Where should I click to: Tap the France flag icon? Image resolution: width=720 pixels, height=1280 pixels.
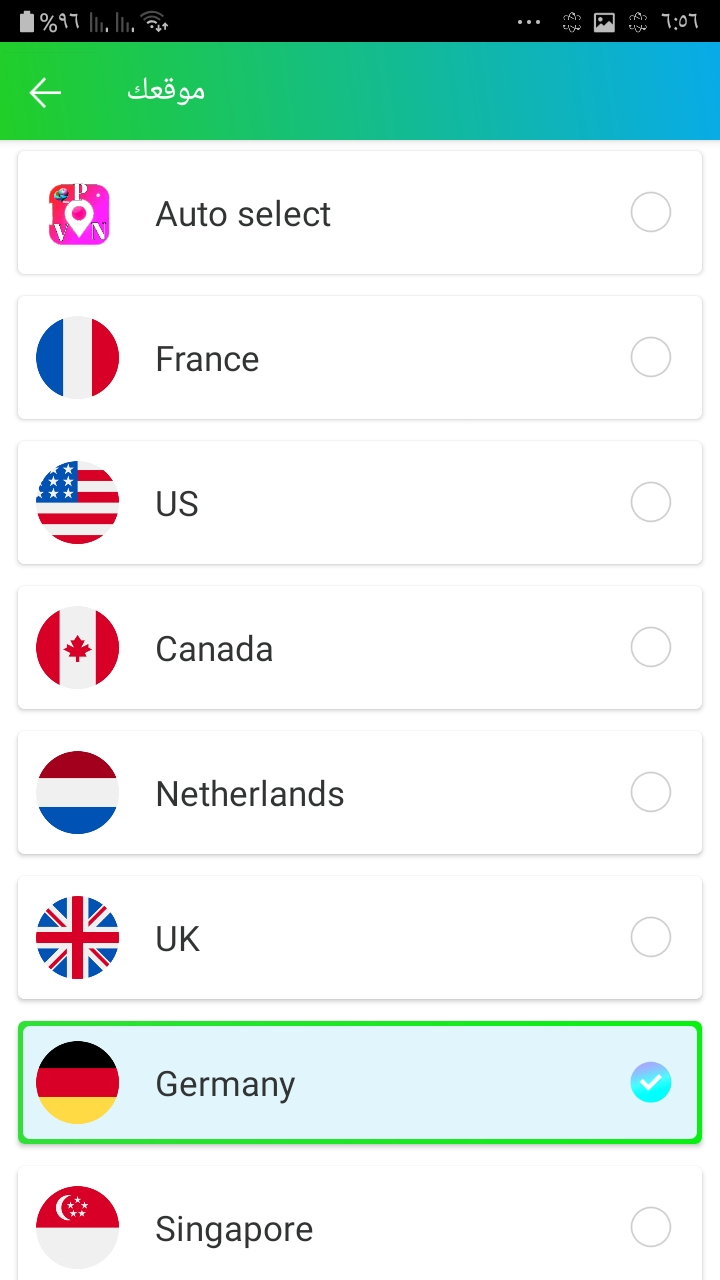78,358
